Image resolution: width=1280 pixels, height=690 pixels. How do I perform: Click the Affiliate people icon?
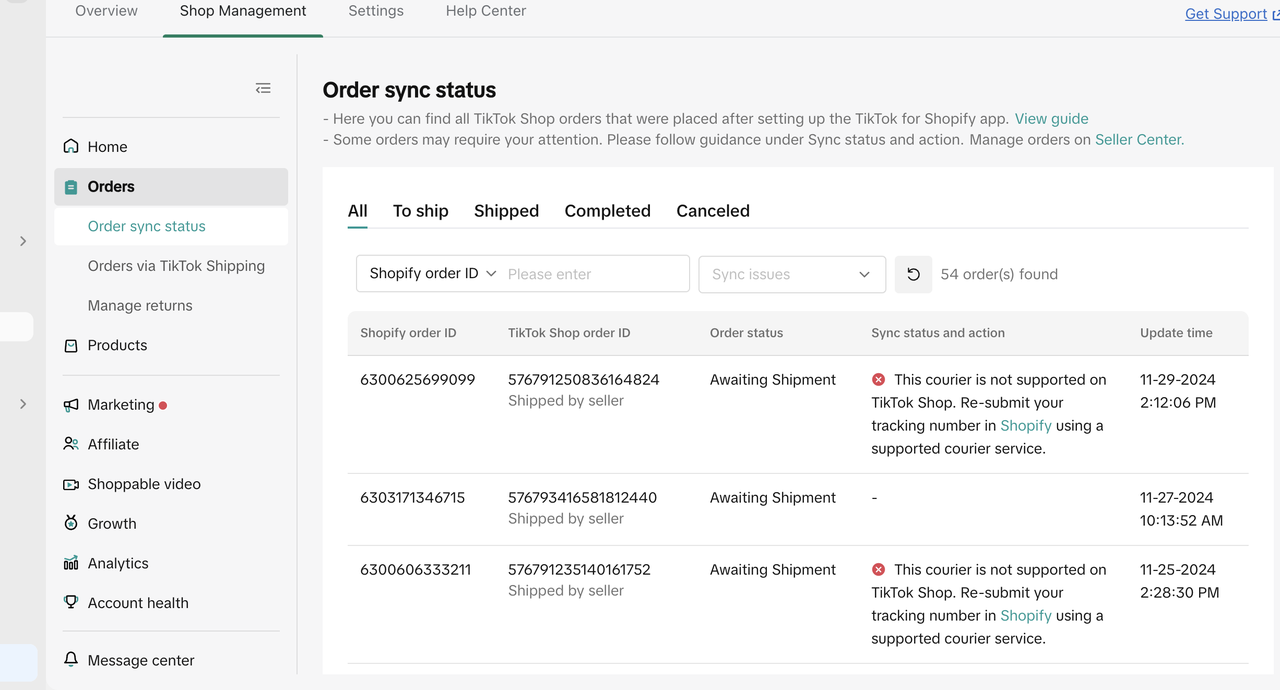[71, 444]
